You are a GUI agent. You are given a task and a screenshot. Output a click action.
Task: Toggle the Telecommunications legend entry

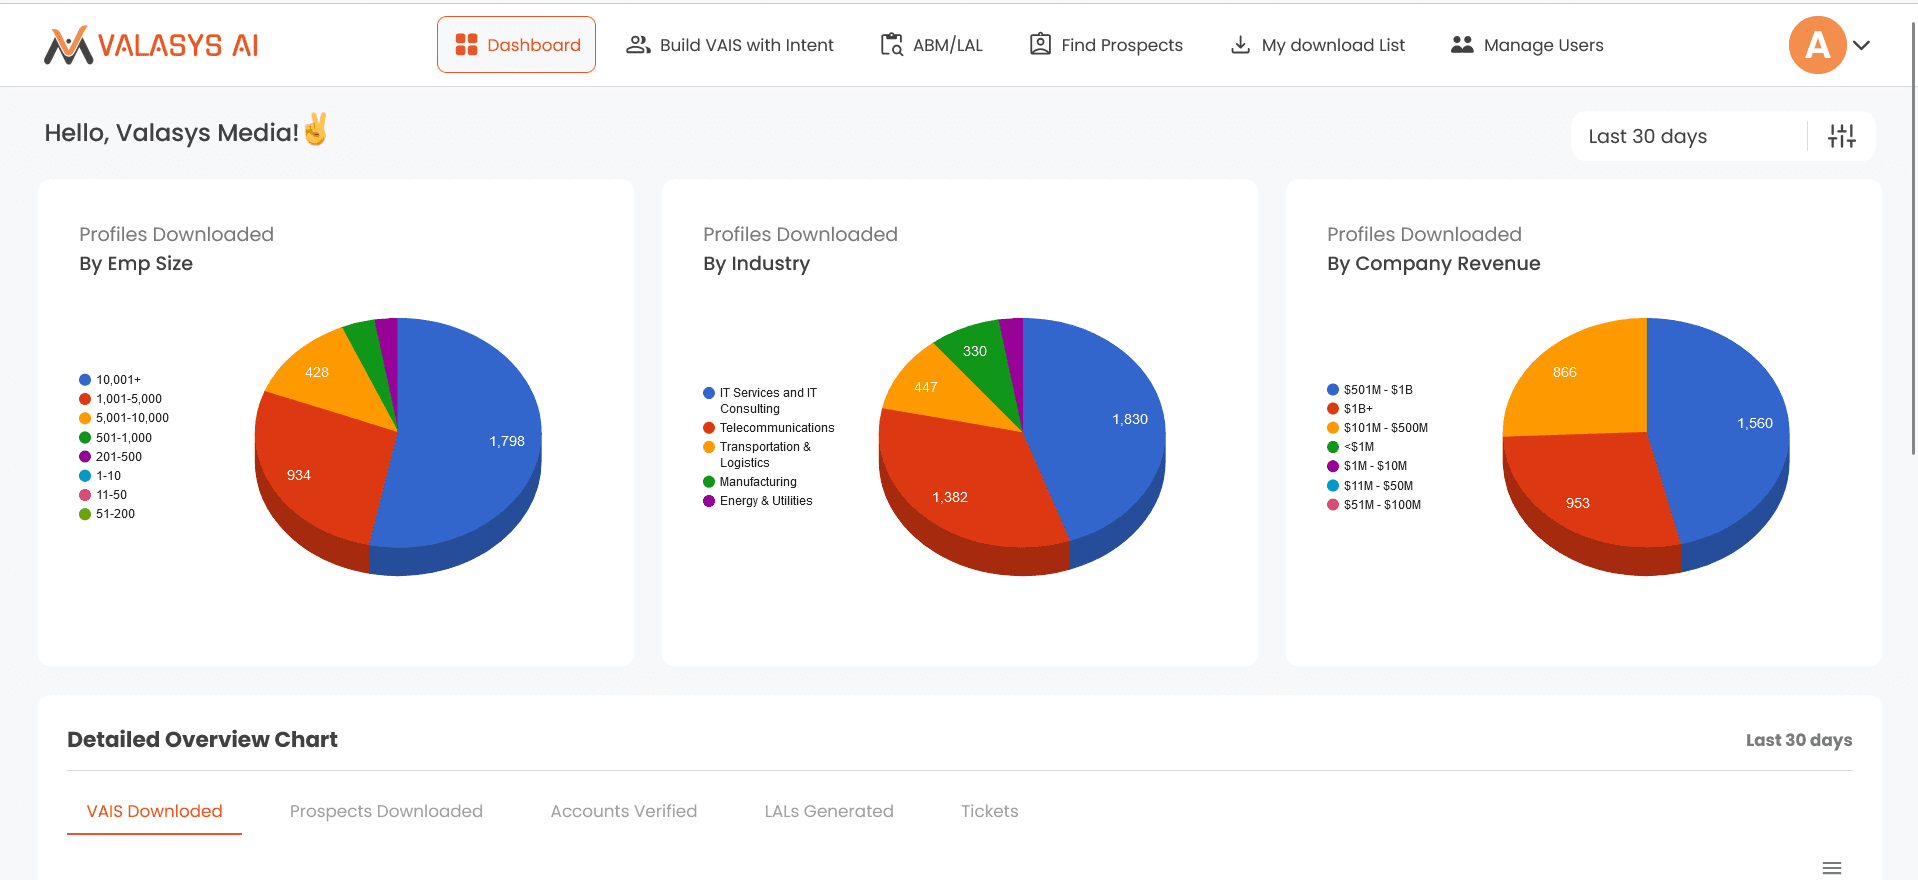click(768, 428)
